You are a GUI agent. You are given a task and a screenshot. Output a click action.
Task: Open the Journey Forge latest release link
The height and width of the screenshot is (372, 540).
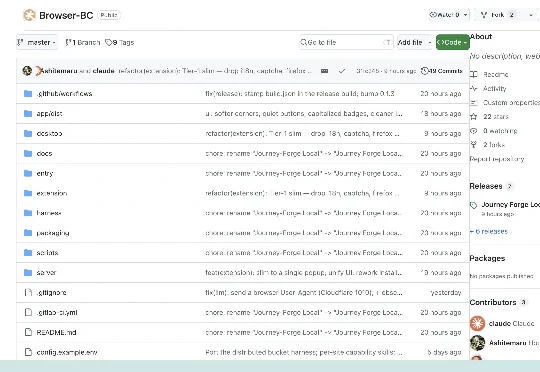(x=510, y=205)
